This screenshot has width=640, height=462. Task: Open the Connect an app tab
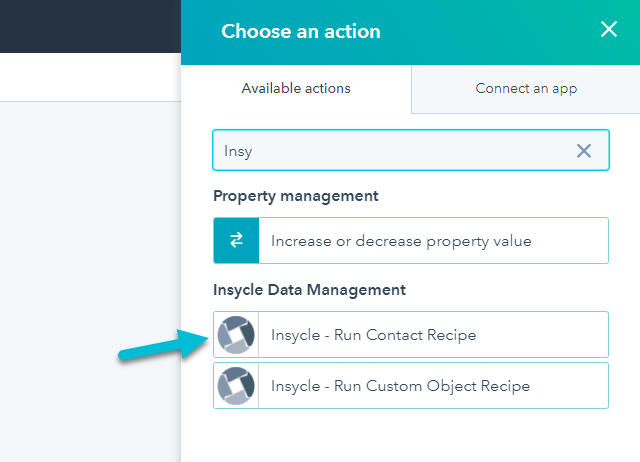526,89
